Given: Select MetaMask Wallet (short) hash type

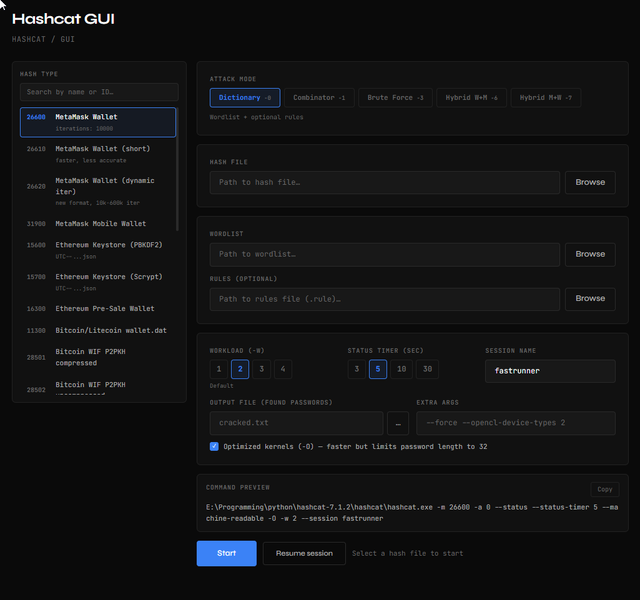Looking at the screenshot, I should (98, 154).
